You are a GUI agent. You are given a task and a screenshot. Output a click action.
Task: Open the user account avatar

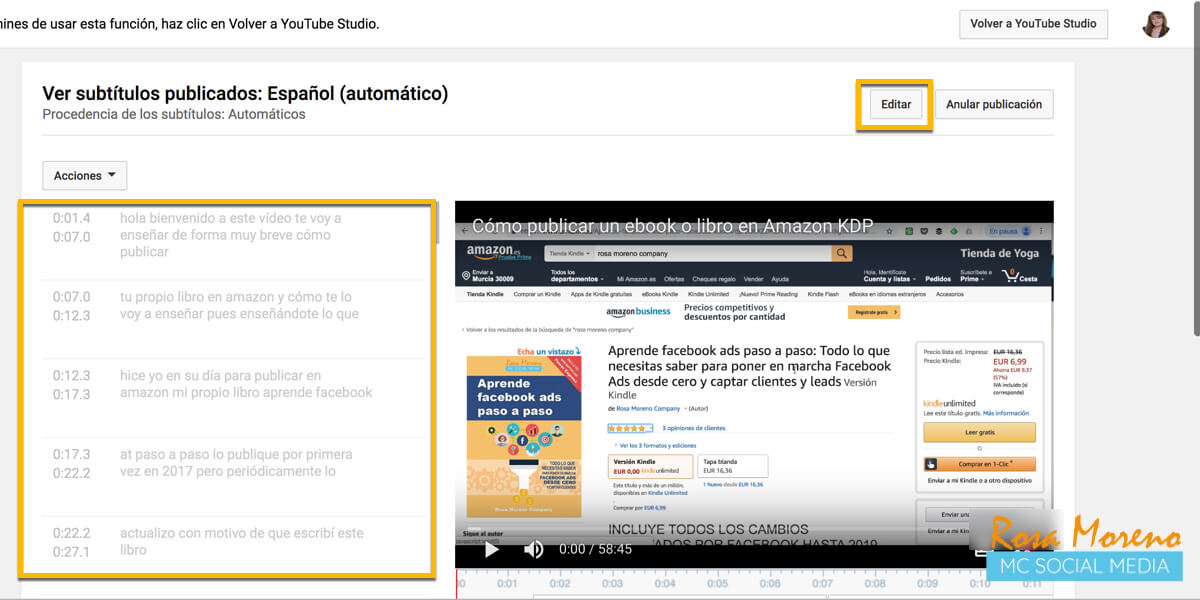1156,24
